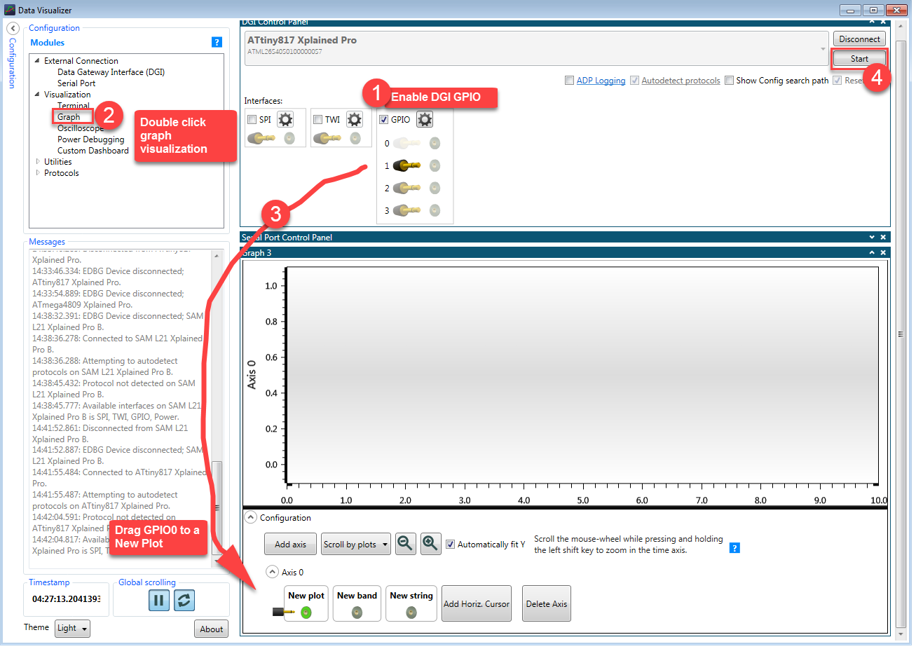Collapse the Graph 3 panel

click(871, 252)
